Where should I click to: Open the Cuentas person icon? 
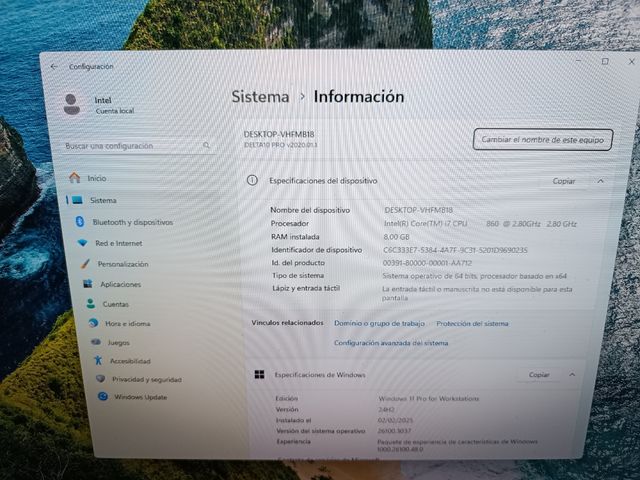point(91,304)
